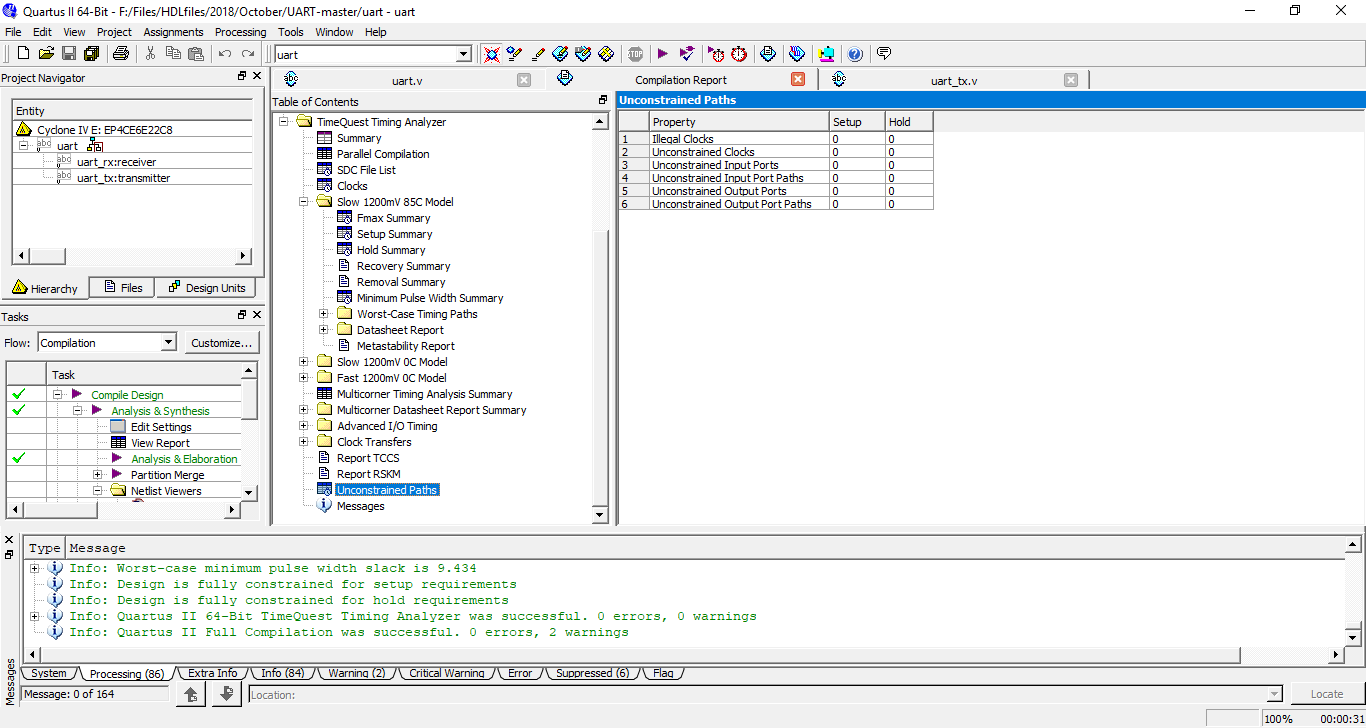Screen dimensions: 1366x728
Task: Click the Start Analysis & Synthesis icon
Action: pos(687,54)
